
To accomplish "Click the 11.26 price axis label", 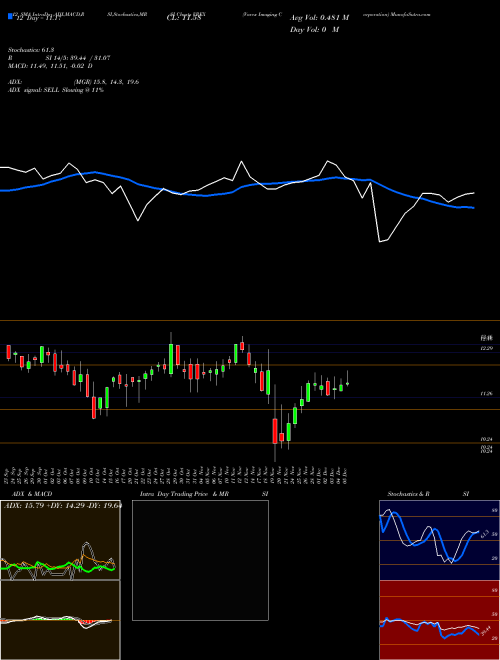I will click(487, 394).
